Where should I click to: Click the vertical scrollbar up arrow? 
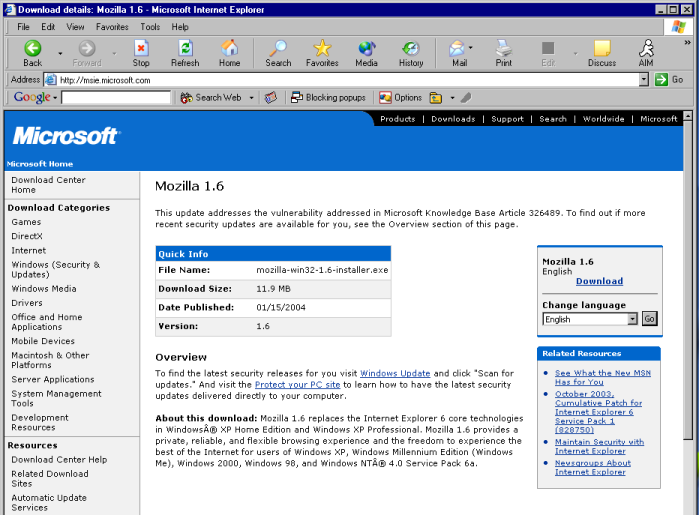click(687, 115)
